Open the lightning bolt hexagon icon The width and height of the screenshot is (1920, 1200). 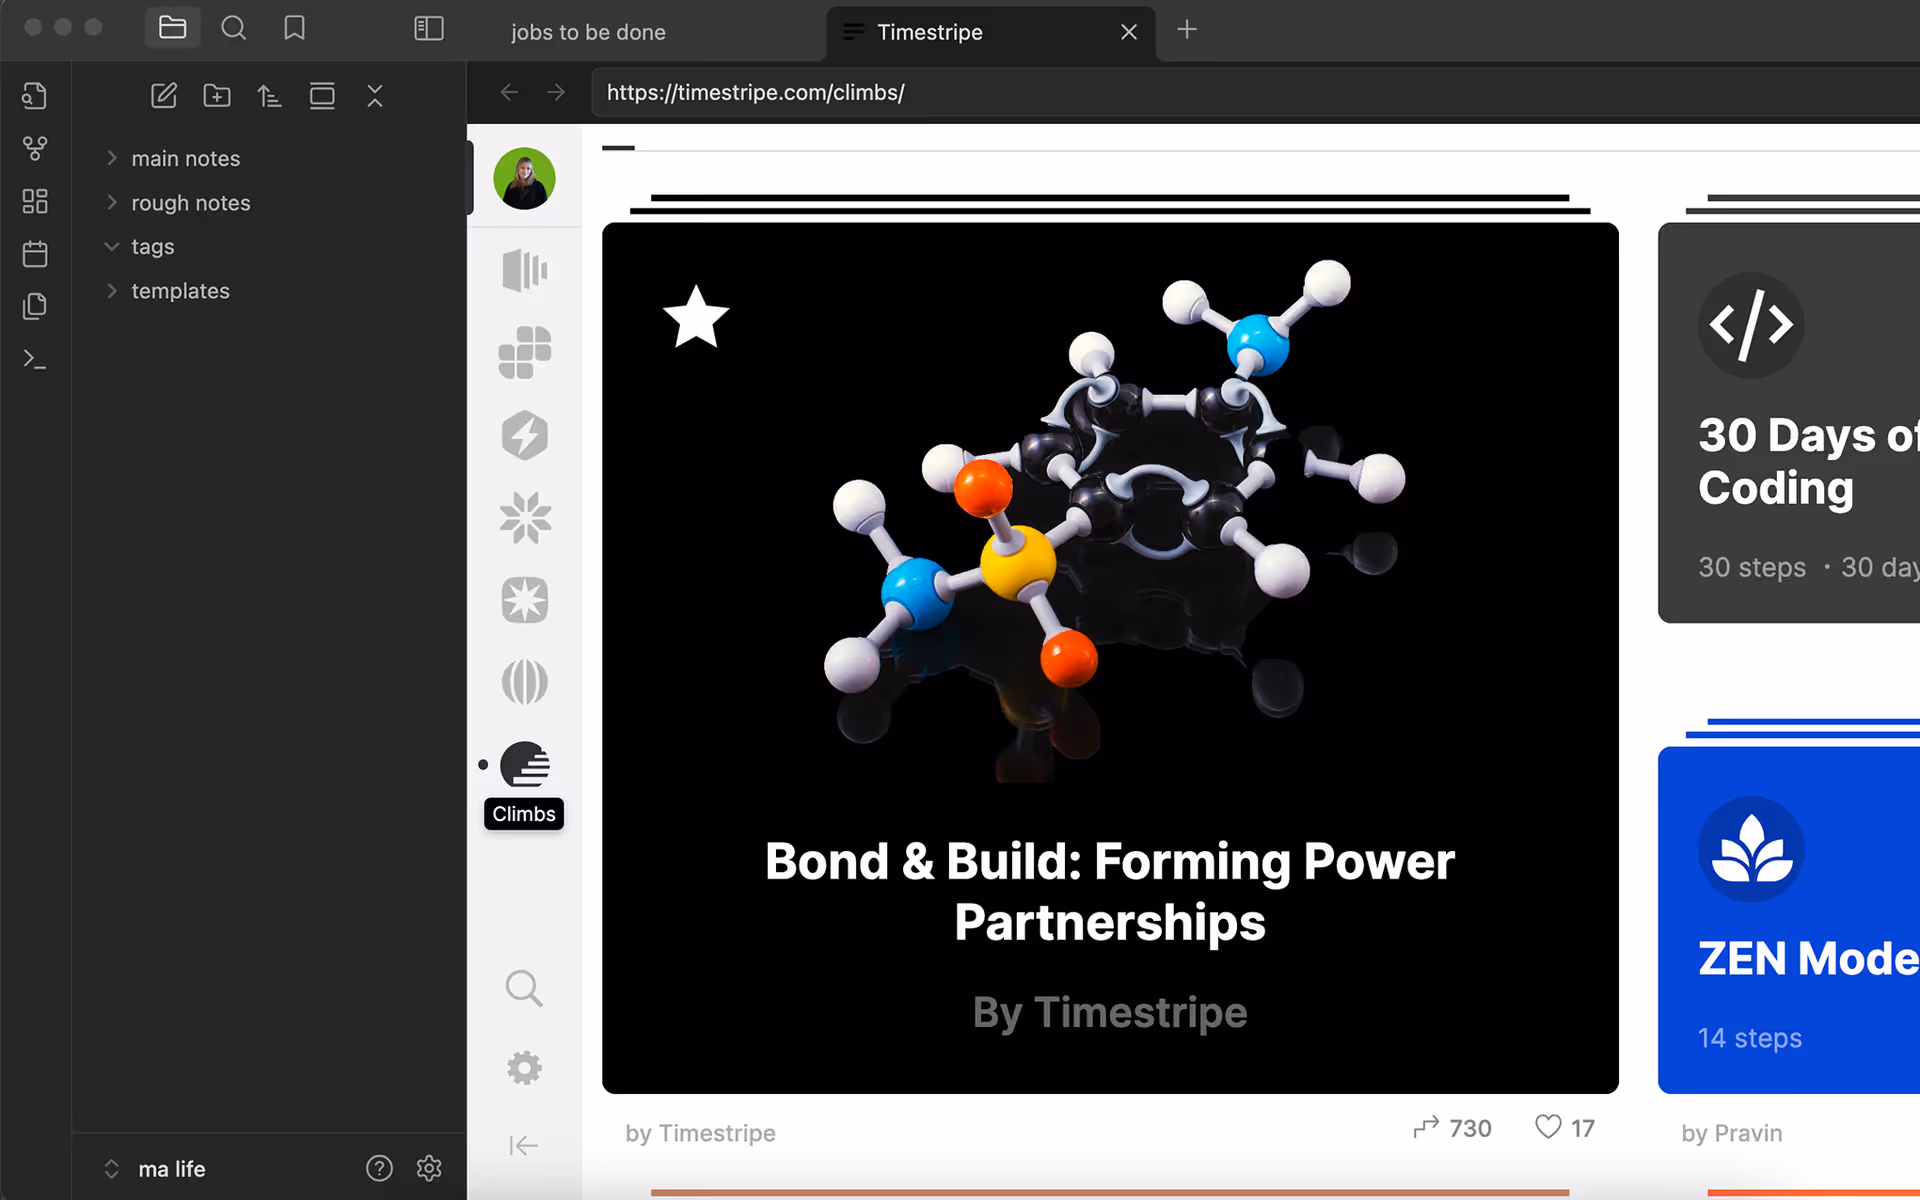(x=524, y=435)
